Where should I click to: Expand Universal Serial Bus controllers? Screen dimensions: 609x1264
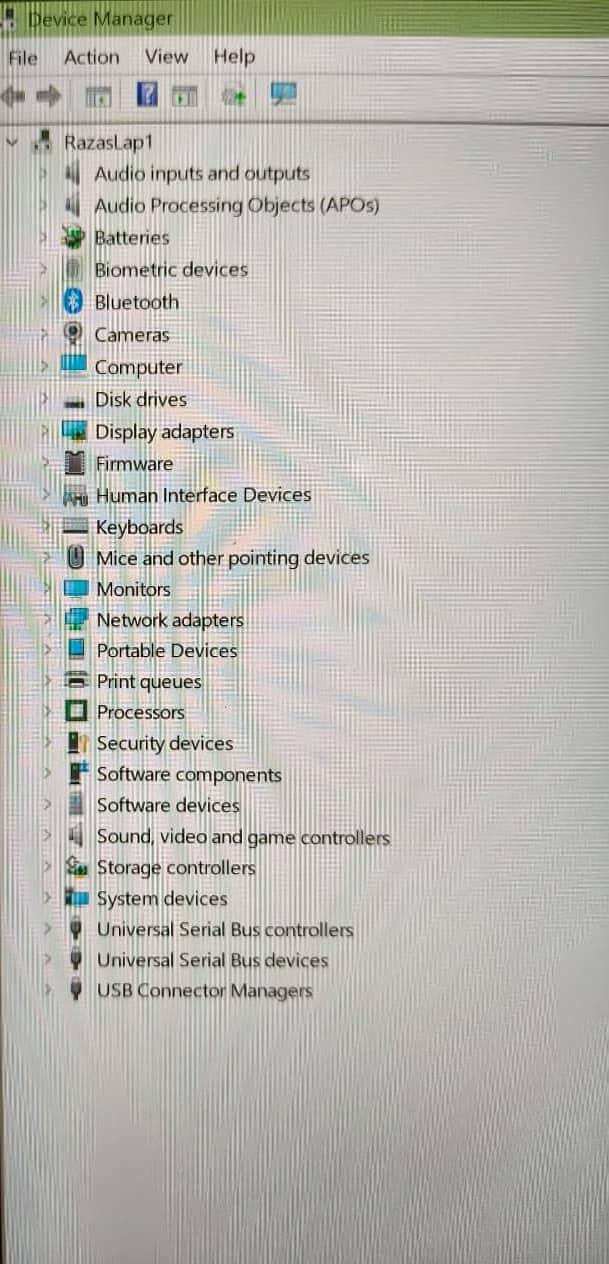click(47, 930)
